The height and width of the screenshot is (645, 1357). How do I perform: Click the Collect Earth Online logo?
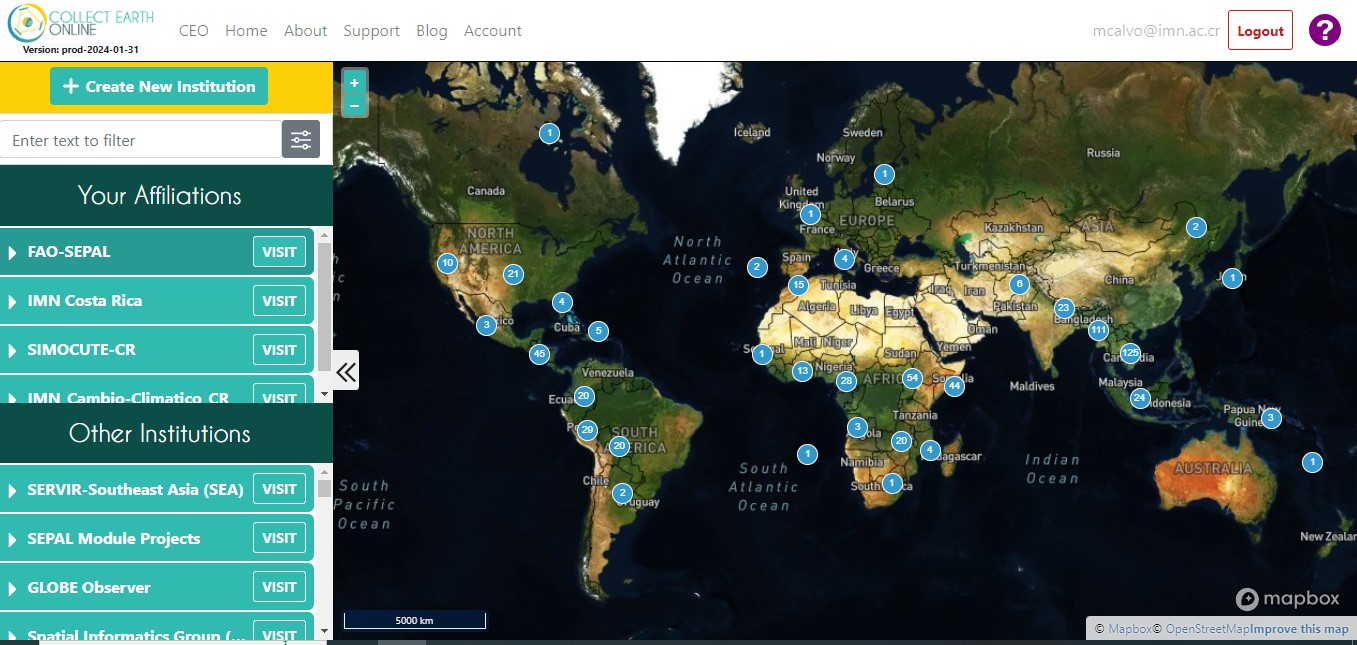(68, 27)
